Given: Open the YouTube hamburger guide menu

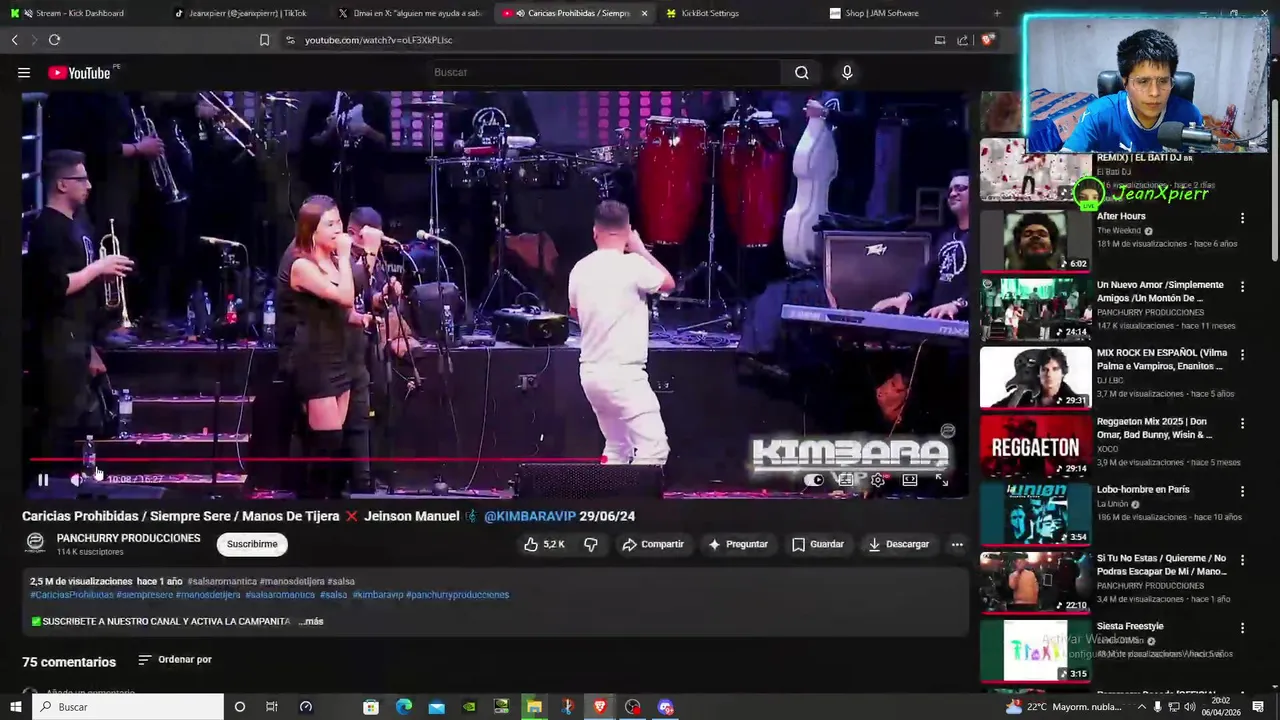Looking at the screenshot, I should (24, 73).
